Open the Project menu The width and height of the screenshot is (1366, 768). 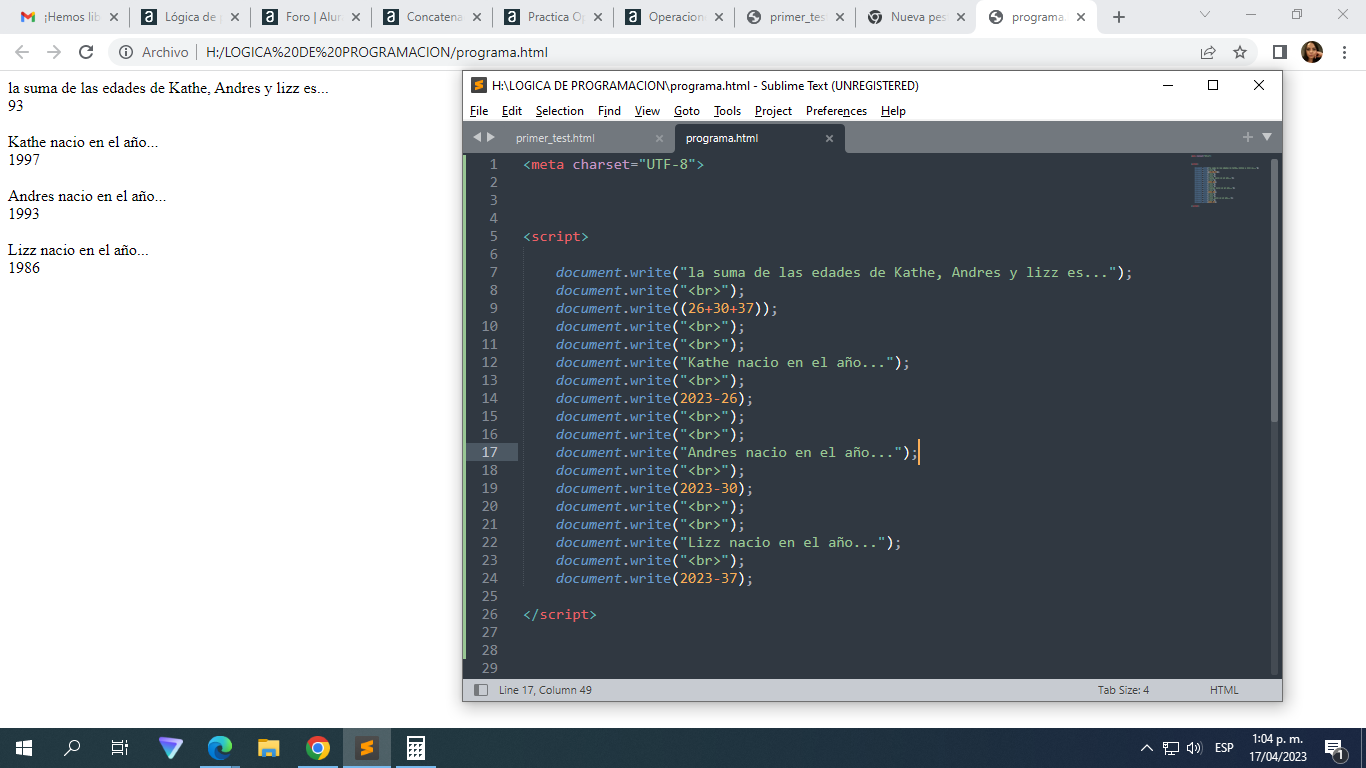(x=773, y=111)
